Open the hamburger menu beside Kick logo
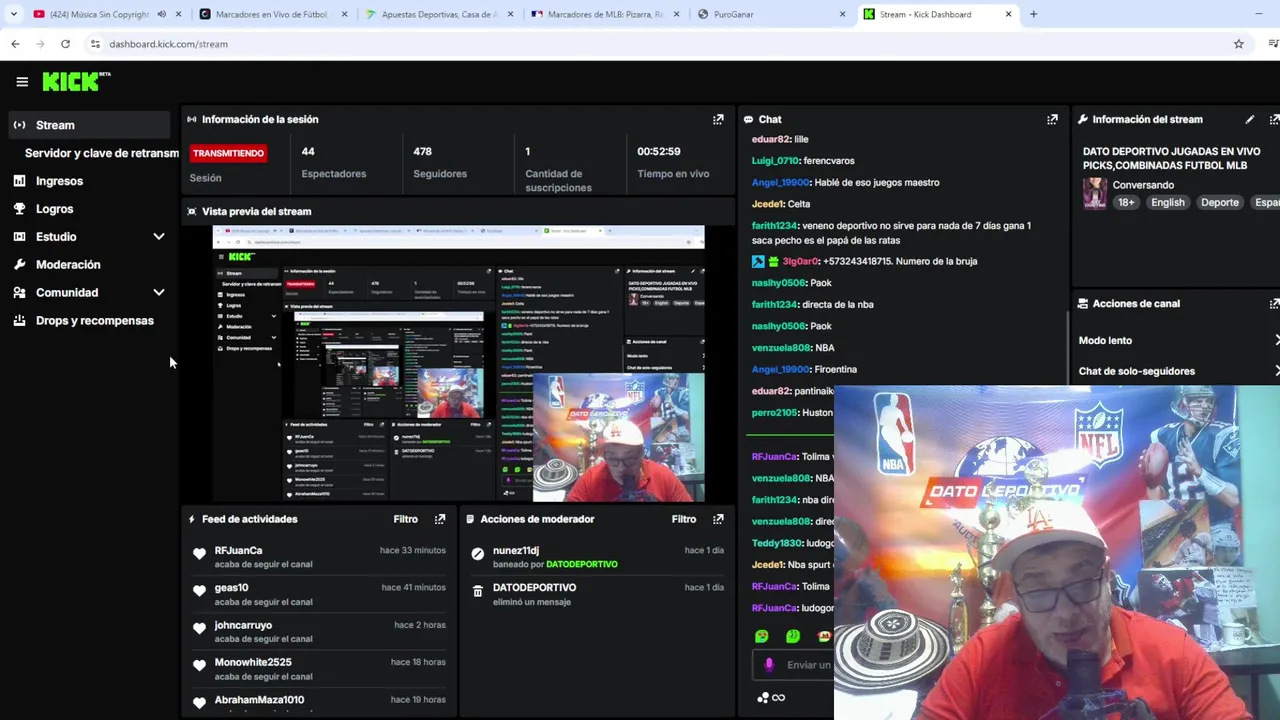The height and width of the screenshot is (720, 1280). (22, 82)
